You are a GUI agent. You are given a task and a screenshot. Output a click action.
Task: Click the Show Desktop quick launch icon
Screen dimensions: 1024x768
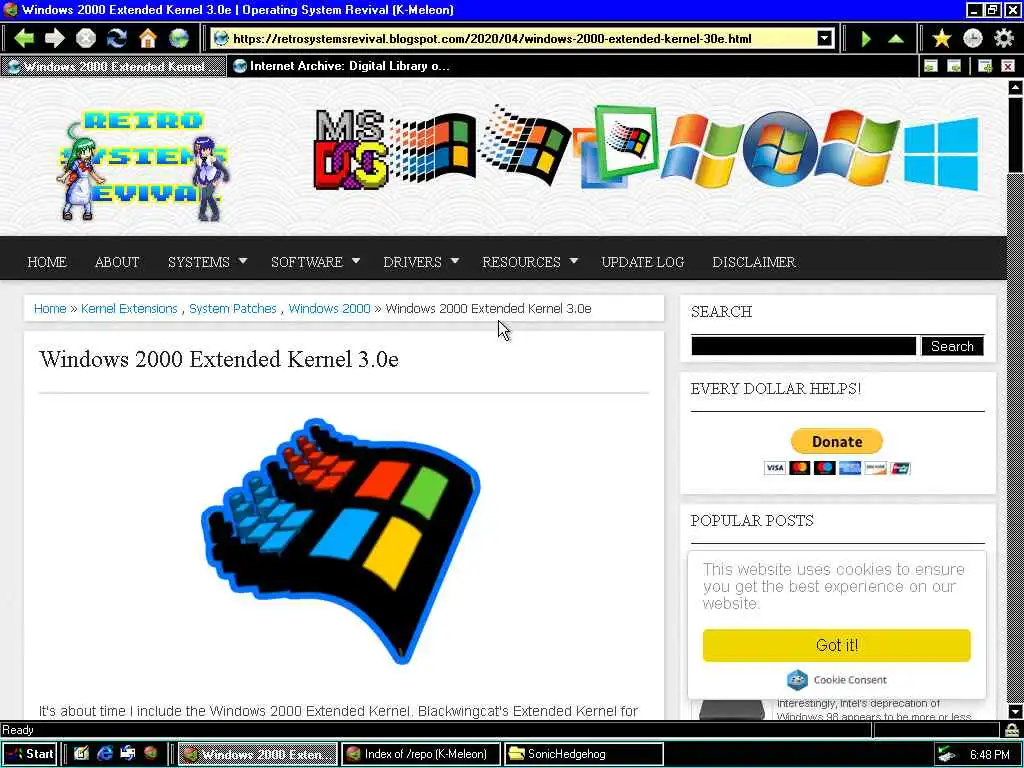pyautogui.click(x=81, y=754)
